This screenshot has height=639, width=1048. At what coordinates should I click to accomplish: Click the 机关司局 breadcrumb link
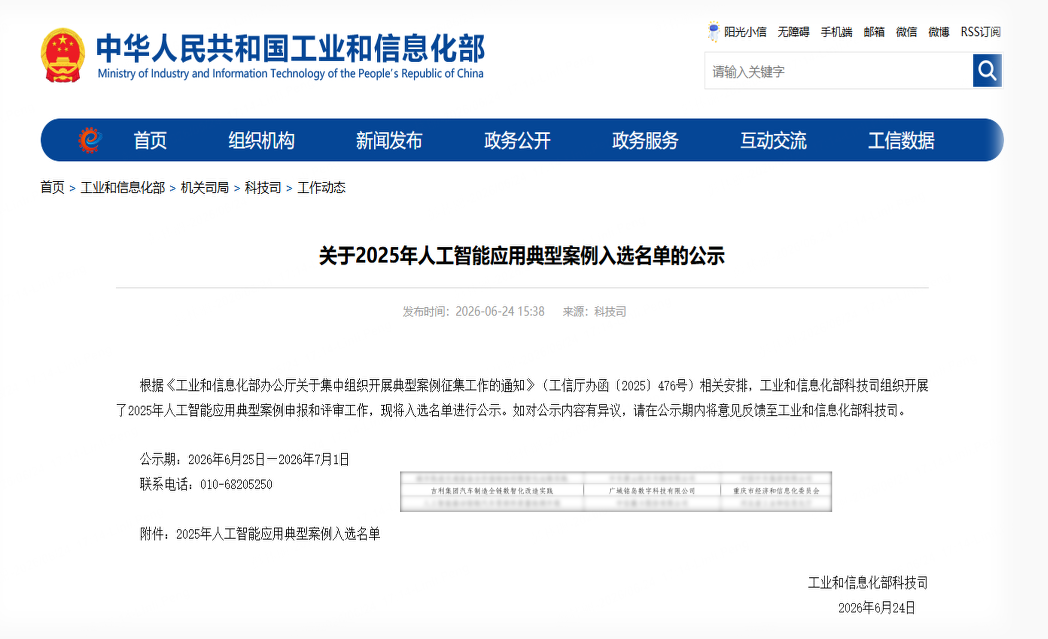(205, 188)
